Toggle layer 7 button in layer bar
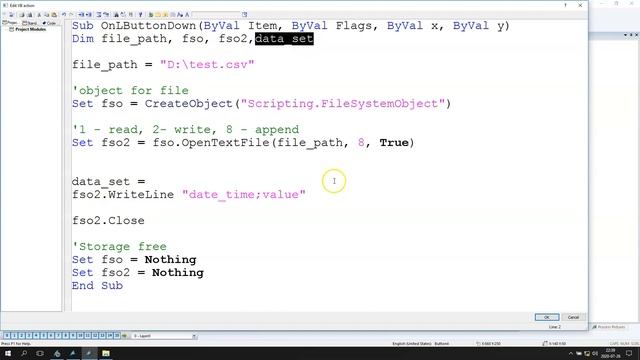 tap(58, 336)
